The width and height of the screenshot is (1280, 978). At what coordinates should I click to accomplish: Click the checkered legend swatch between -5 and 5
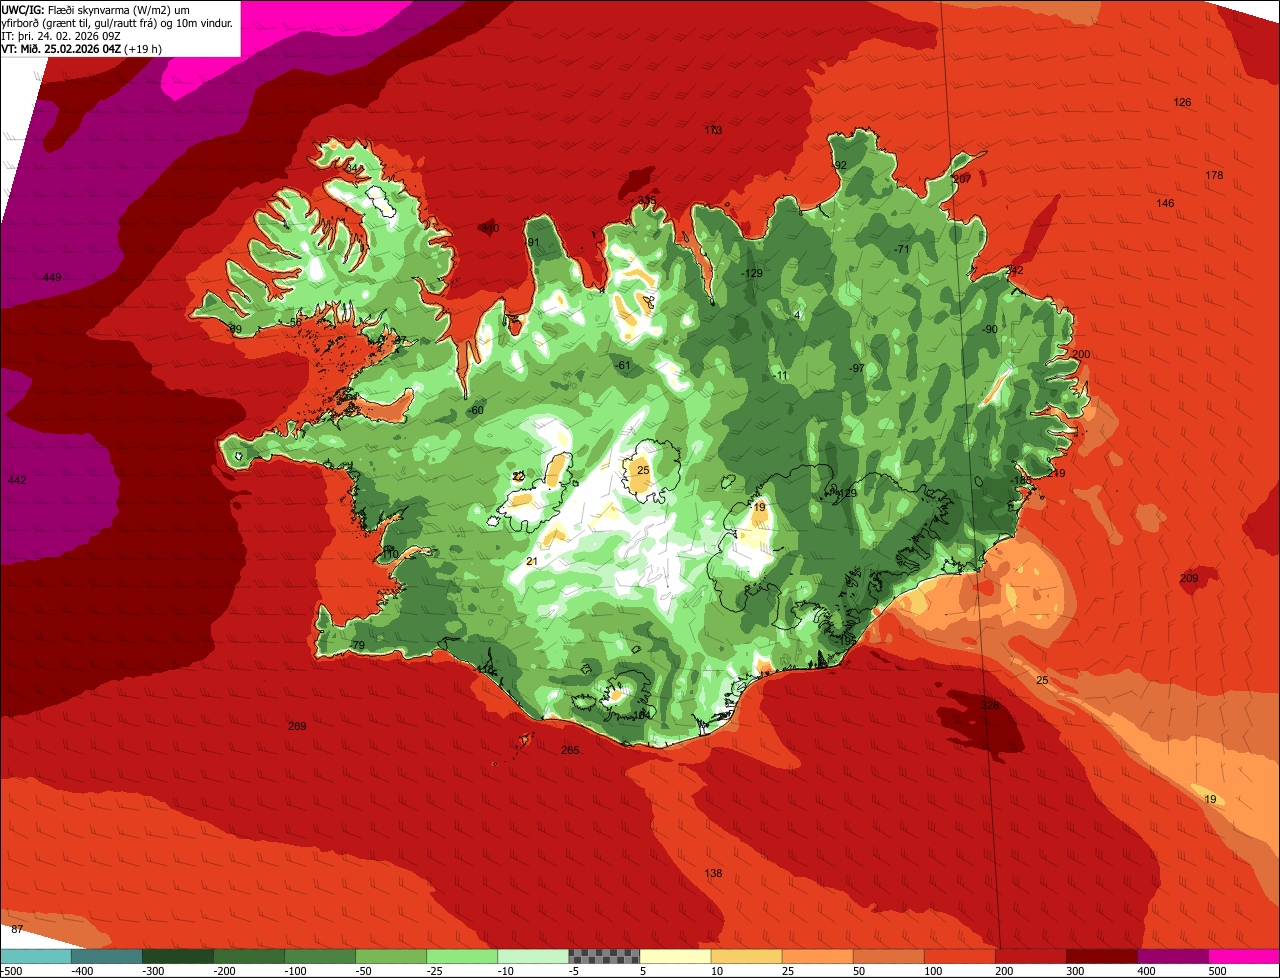pyautogui.click(x=604, y=956)
